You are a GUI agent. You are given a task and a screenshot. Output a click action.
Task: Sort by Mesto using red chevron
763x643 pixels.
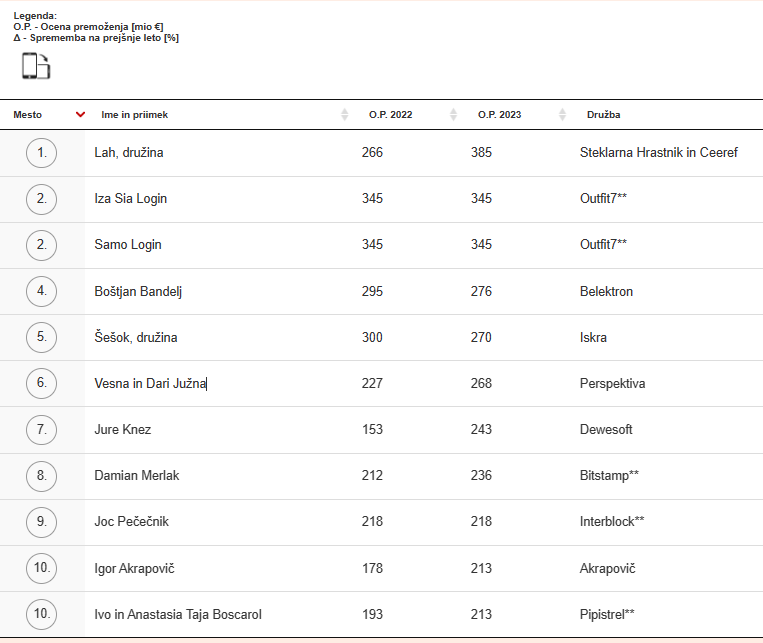81,114
